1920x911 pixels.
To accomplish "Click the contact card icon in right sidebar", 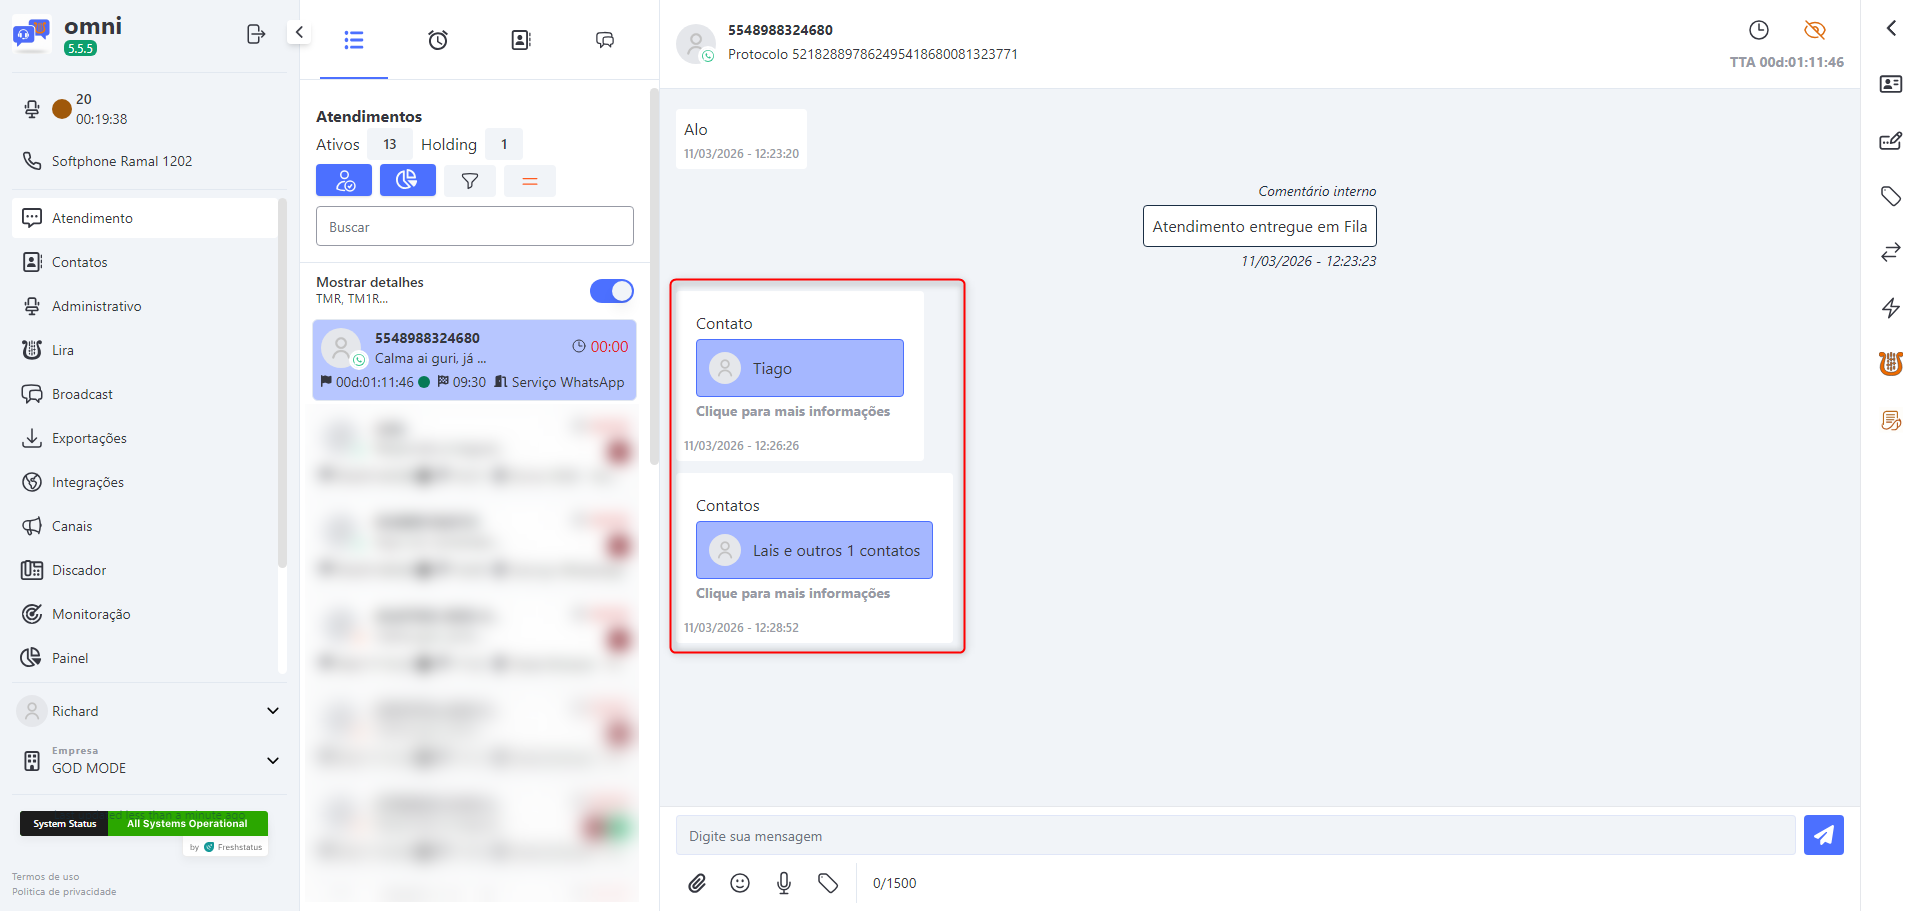I will (1891, 84).
